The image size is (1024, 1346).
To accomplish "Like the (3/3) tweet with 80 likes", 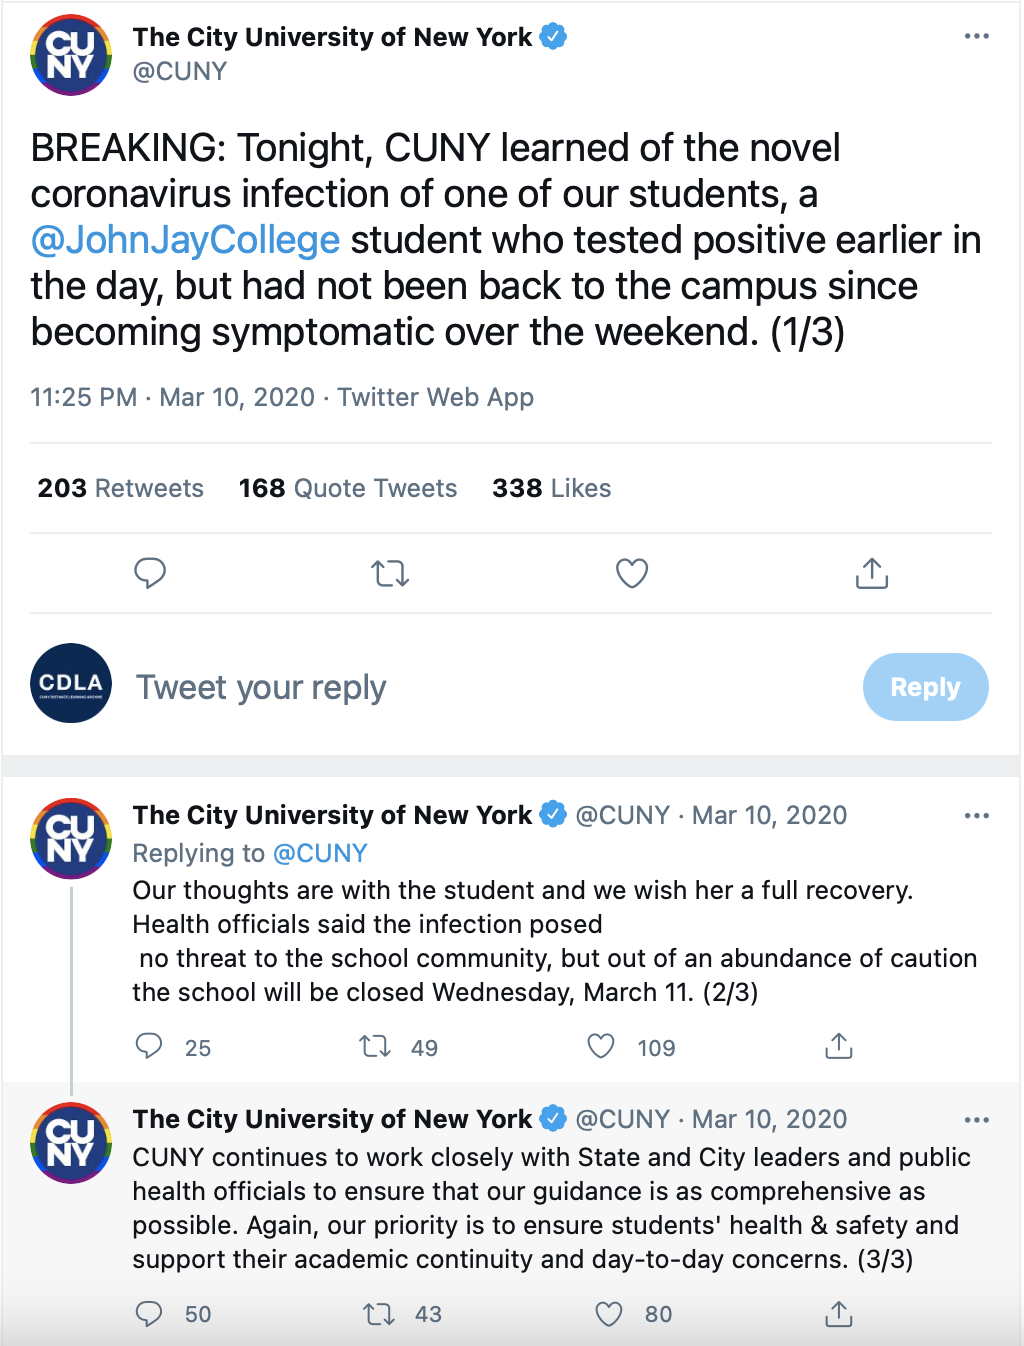I will [609, 1313].
